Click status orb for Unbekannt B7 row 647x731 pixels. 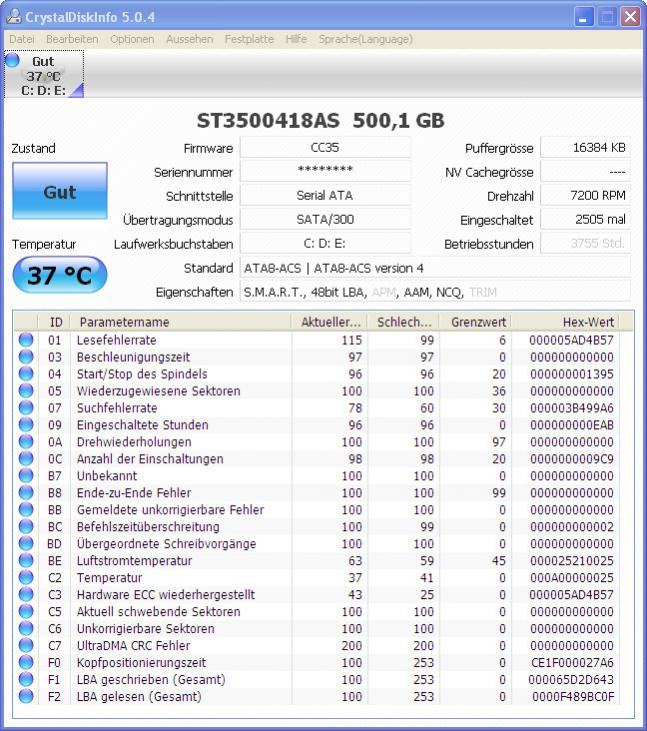click(x=26, y=476)
